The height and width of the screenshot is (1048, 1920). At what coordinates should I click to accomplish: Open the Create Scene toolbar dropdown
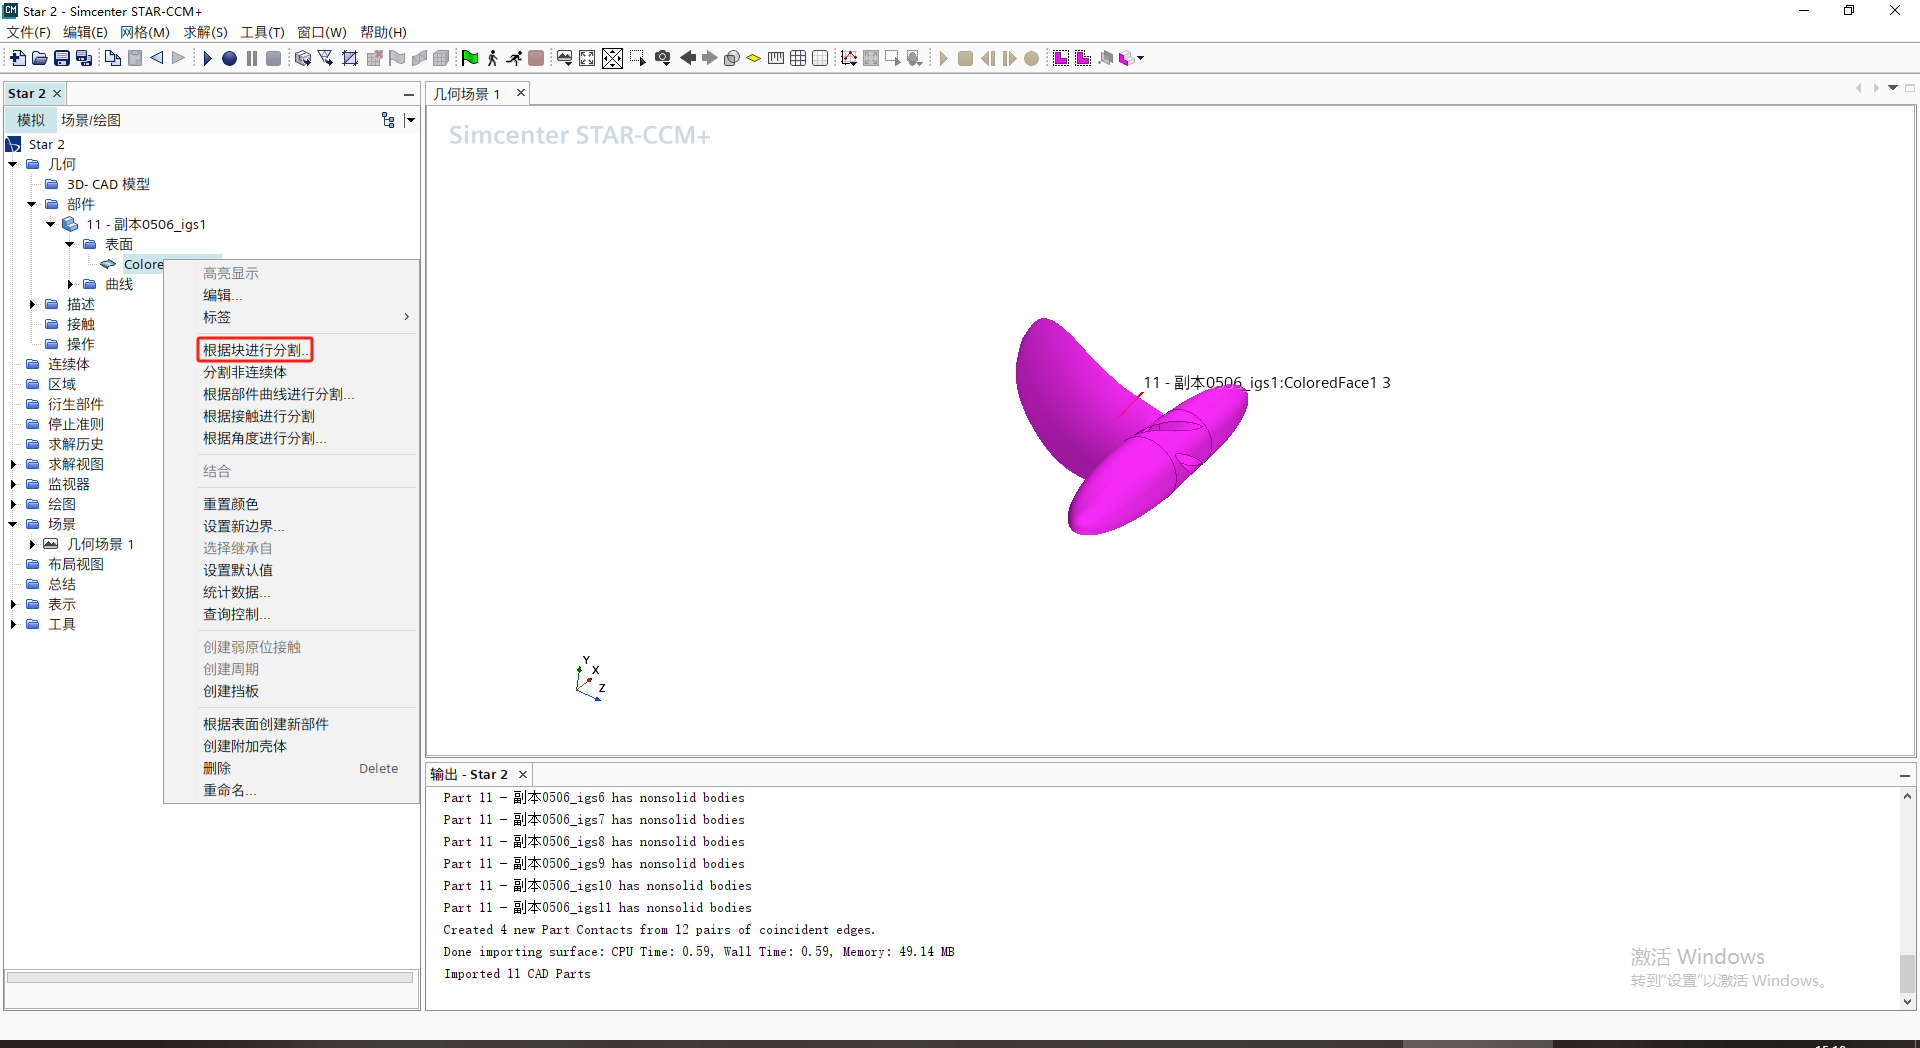(564, 58)
